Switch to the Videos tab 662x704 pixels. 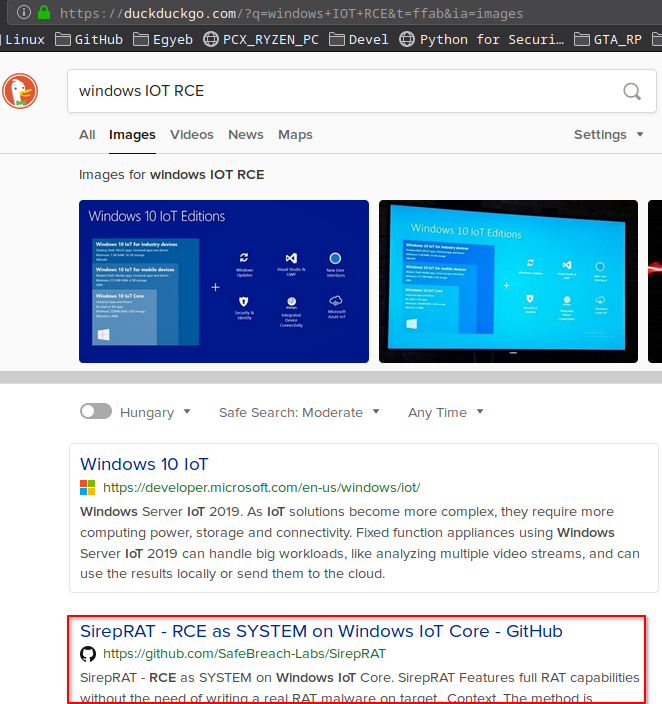click(191, 135)
